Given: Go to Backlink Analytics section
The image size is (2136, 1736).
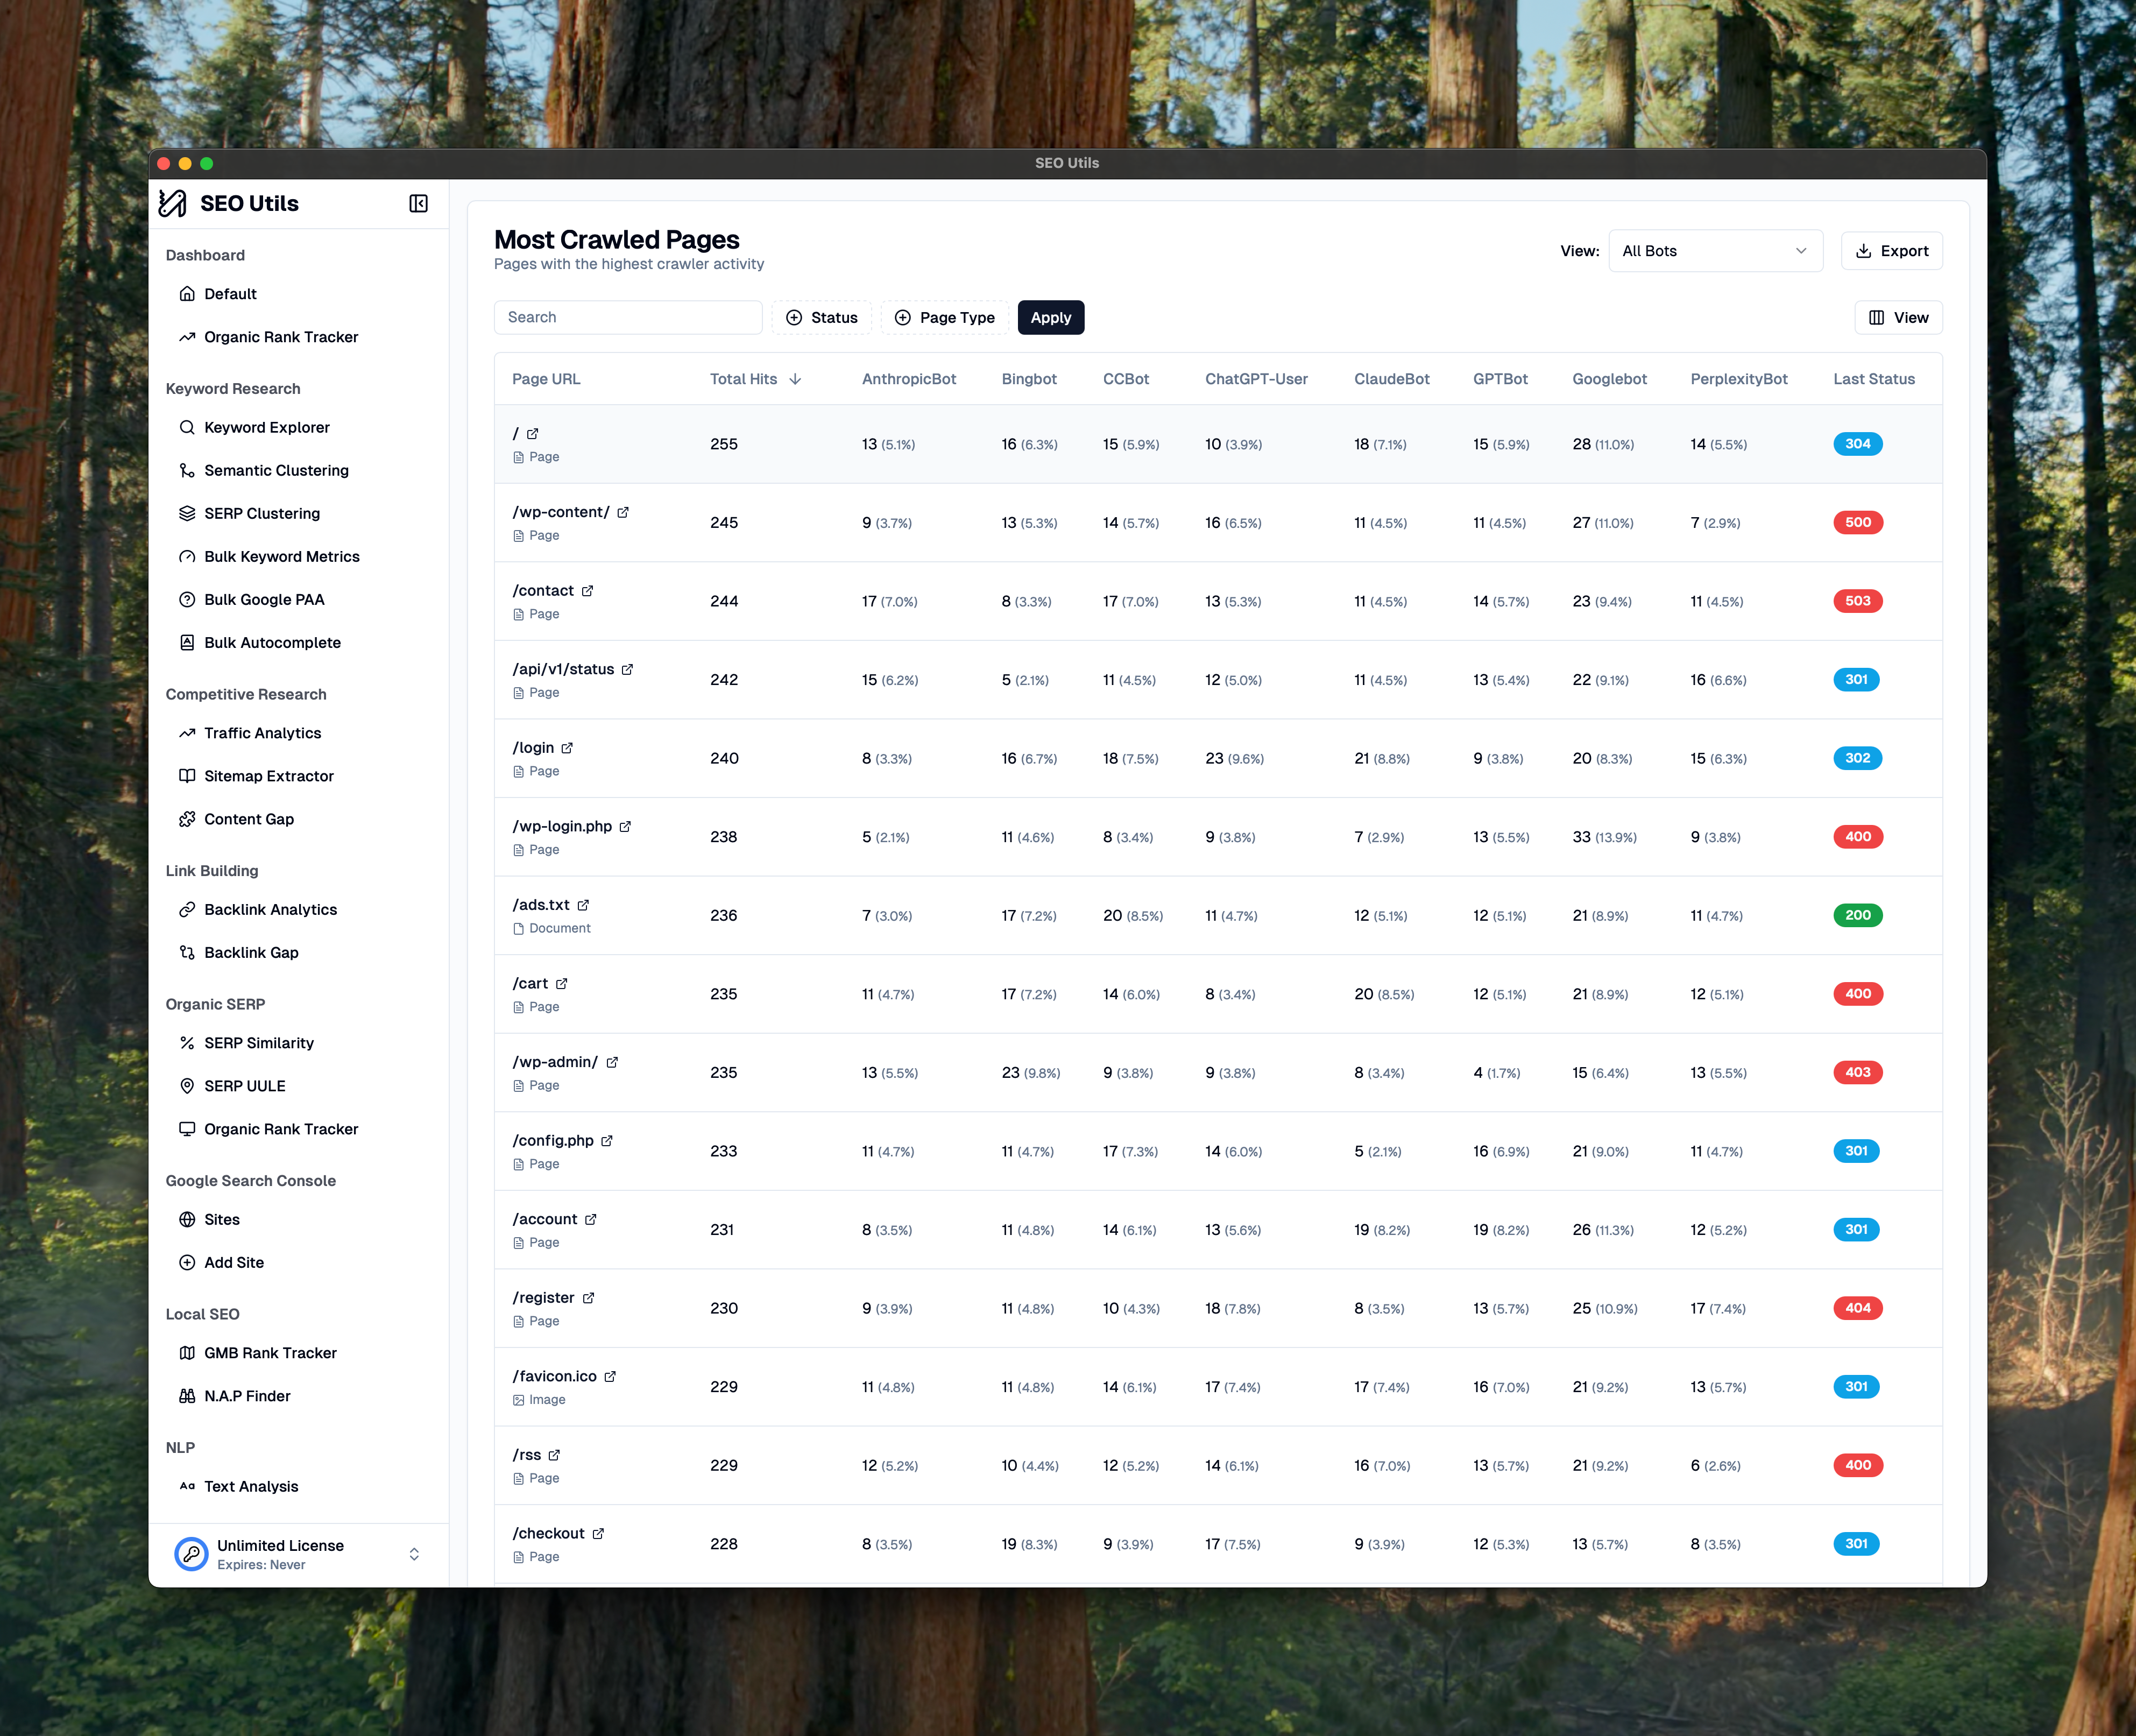Looking at the screenshot, I should point(270,910).
